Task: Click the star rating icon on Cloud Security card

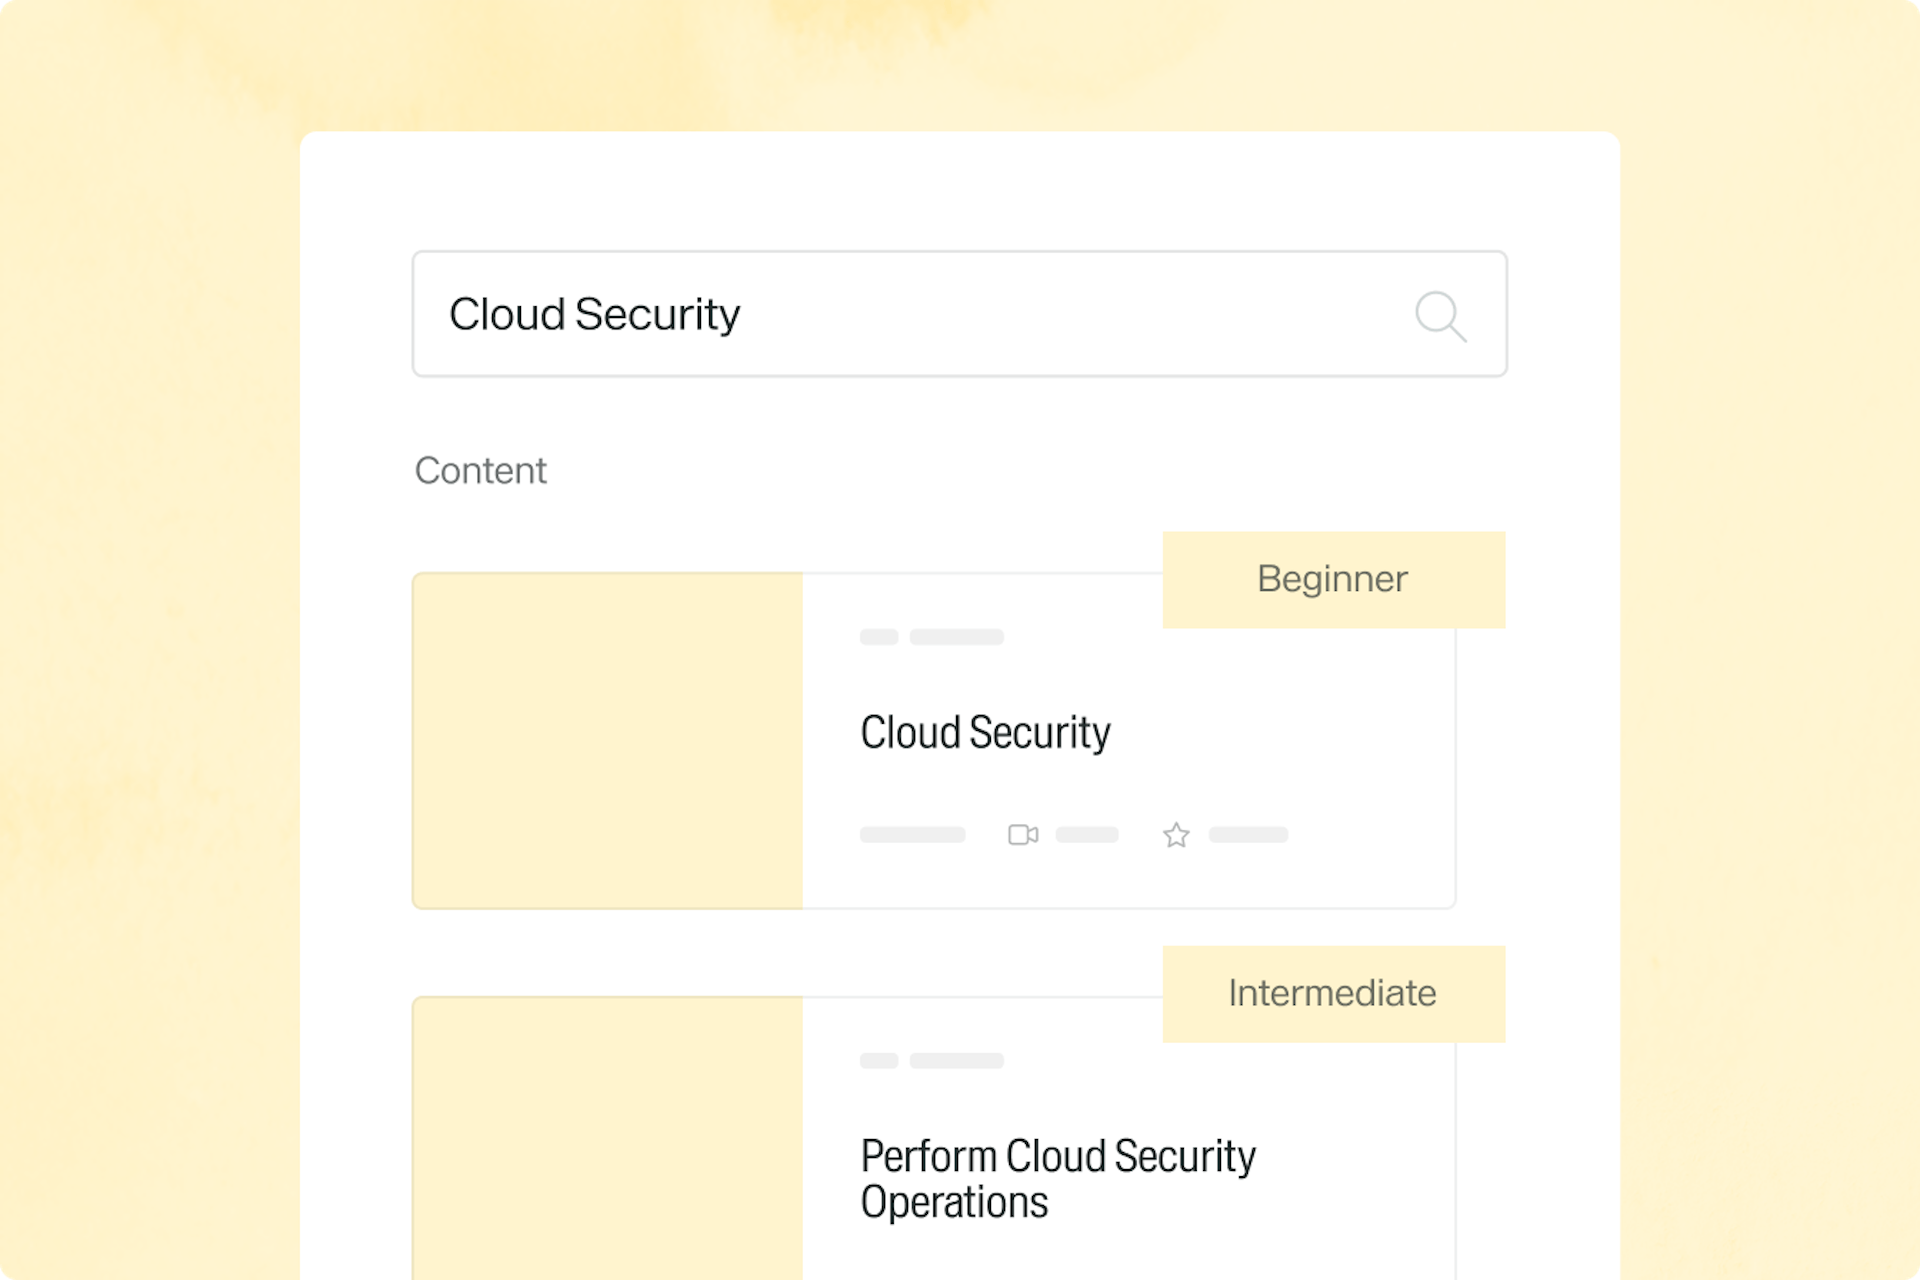Action: 1176,835
